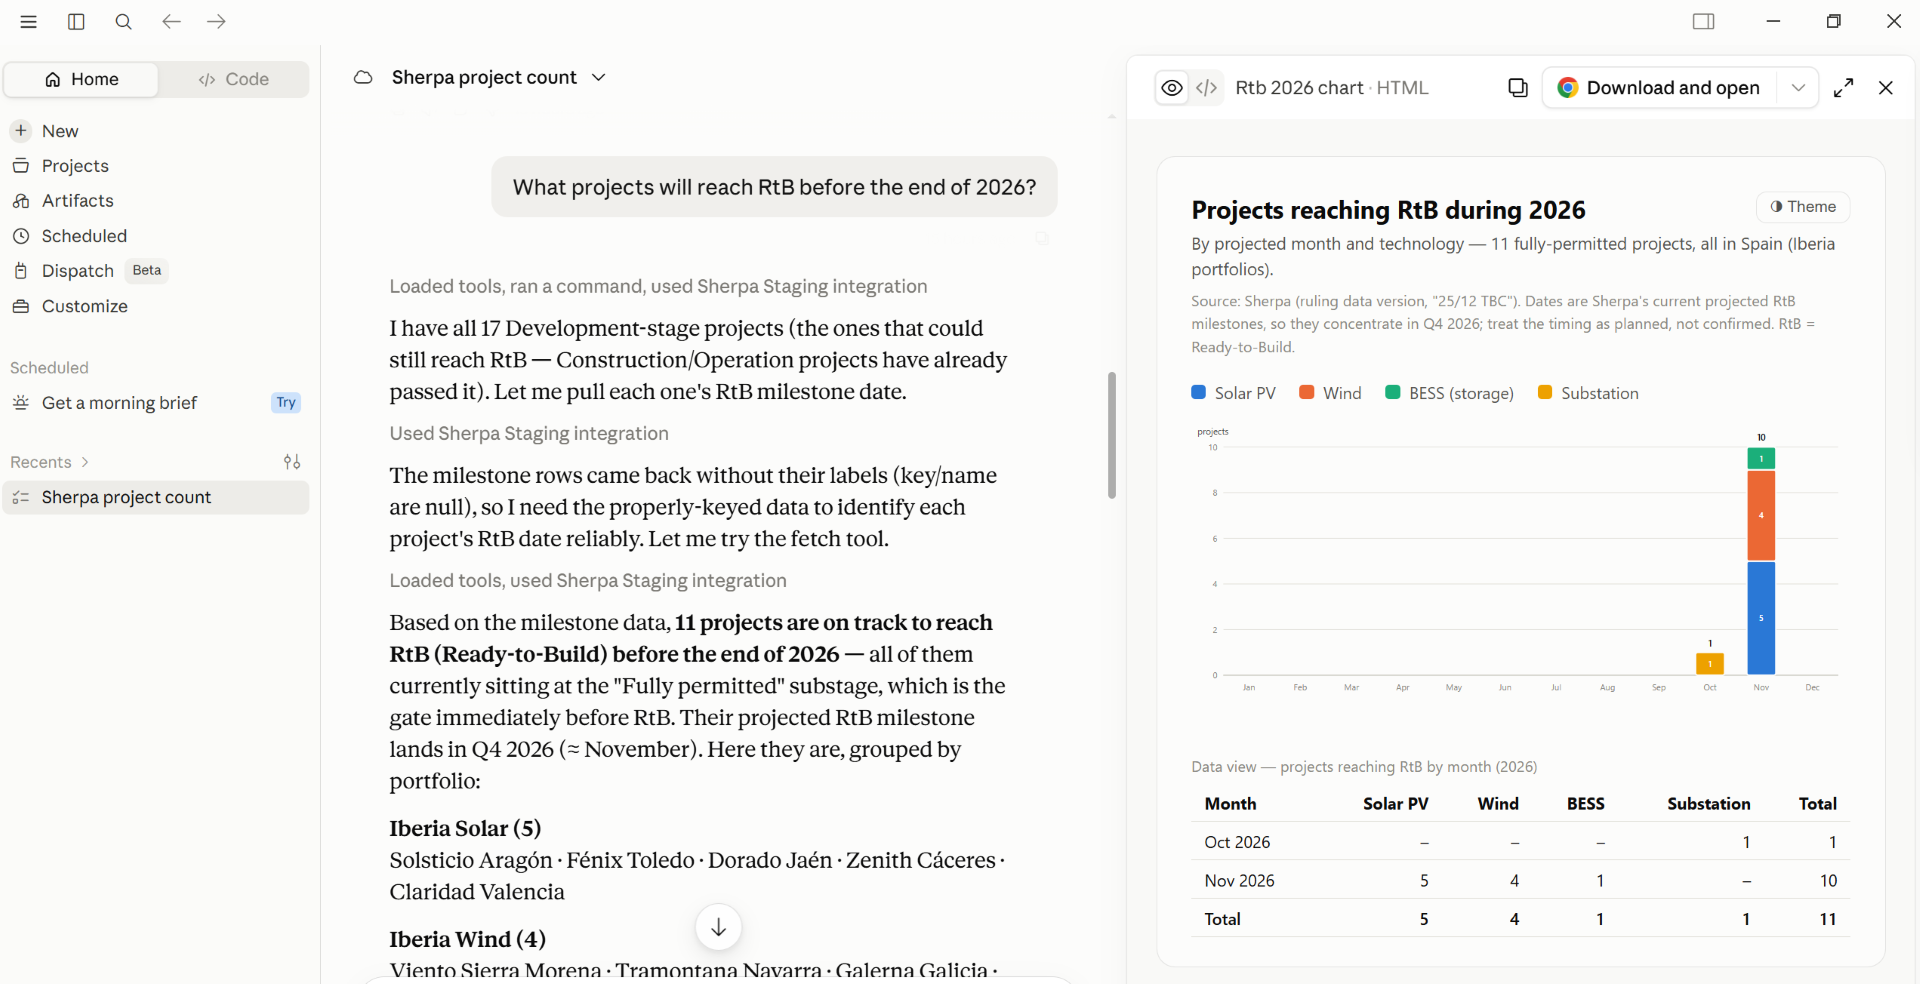Click the blue Solar PV bar segment
The height and width of the screenshot is (984, 1920).
point(1761,618)
